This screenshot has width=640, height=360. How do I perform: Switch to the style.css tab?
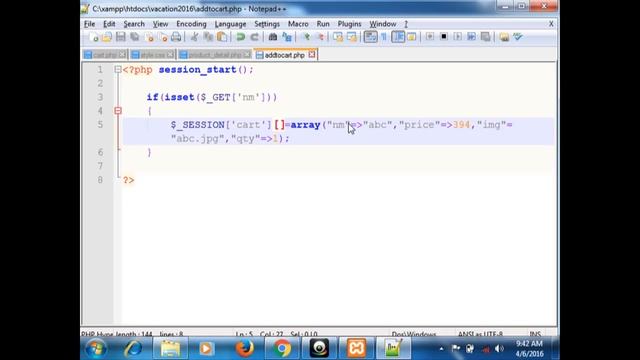click(152, 55)
